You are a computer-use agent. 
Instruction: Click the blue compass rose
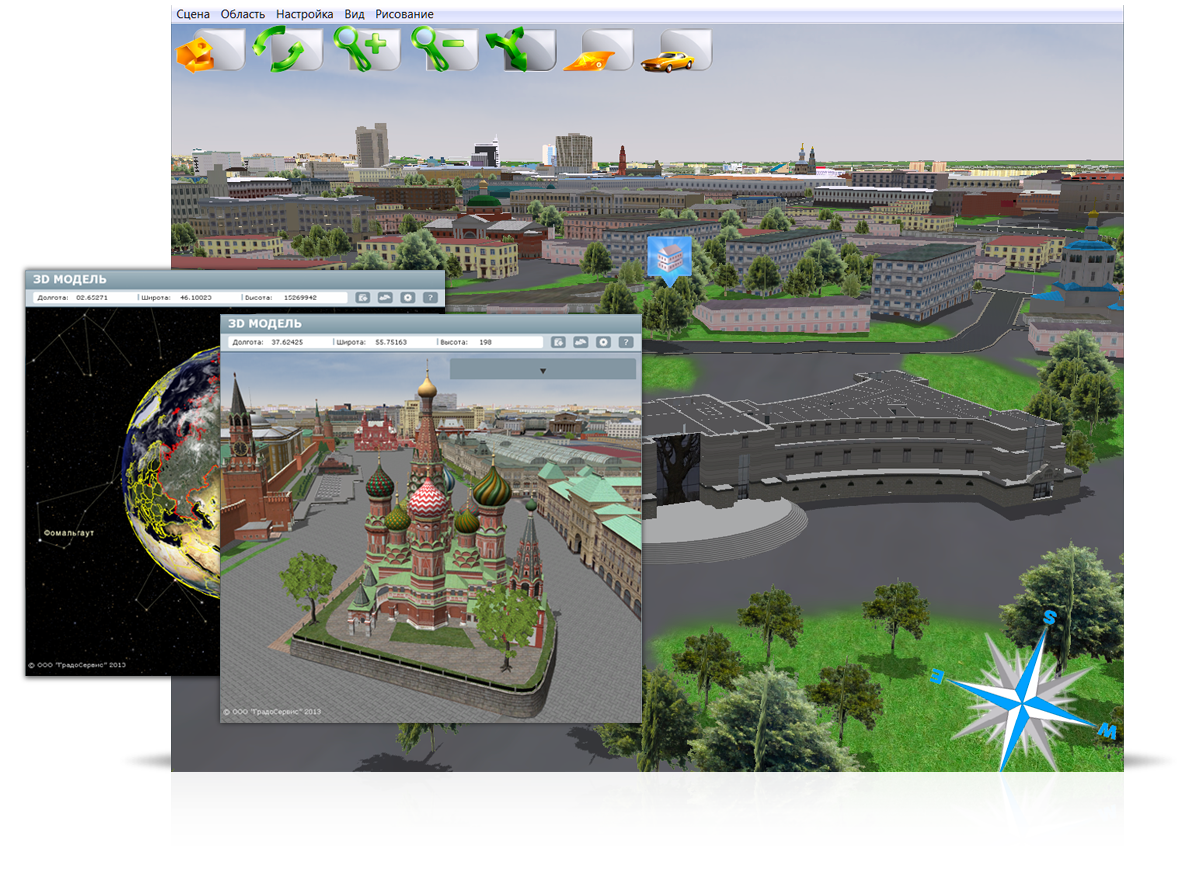1020,705
